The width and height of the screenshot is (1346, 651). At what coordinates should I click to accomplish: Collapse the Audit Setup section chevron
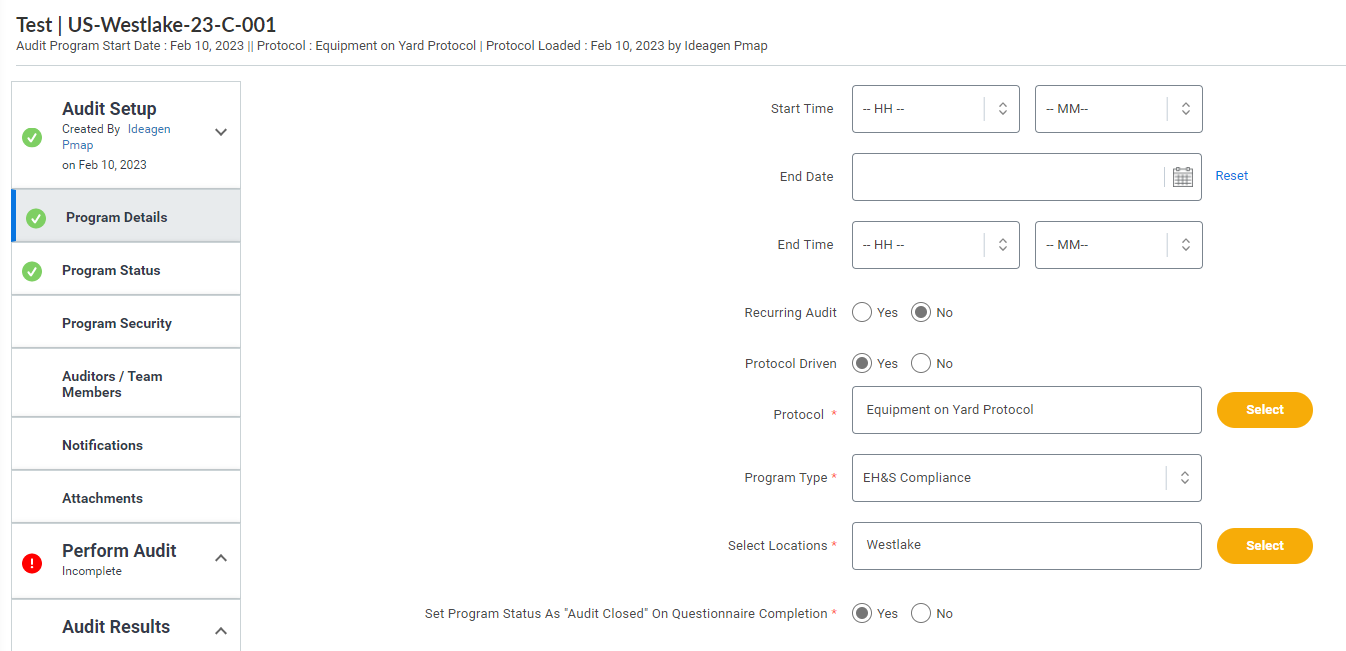pos(221,132)
